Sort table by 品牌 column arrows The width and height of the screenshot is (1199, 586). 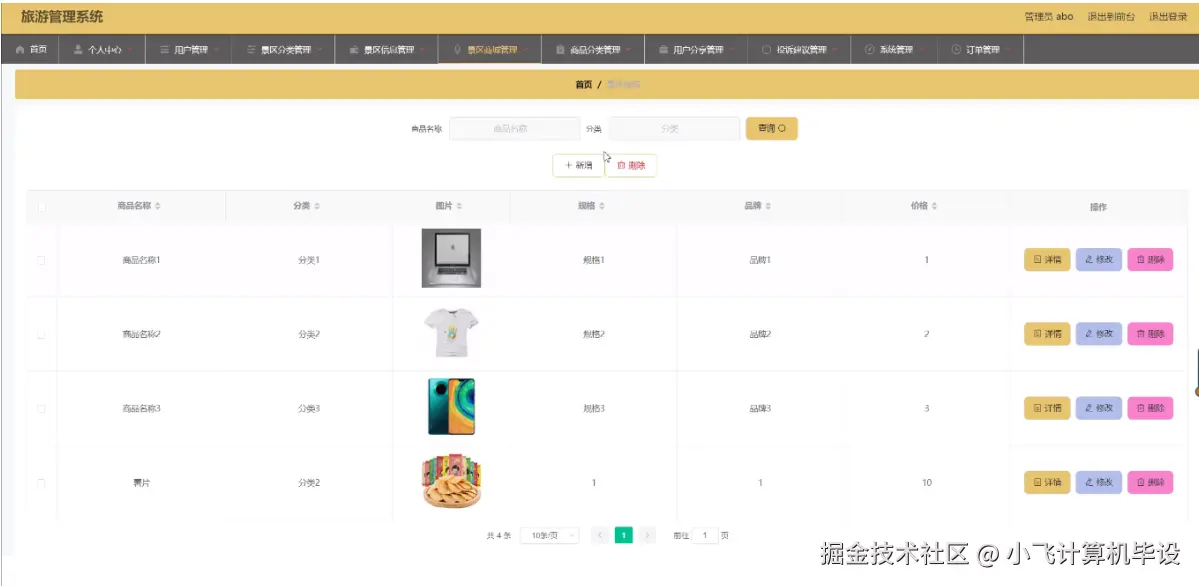coord(768,207)
